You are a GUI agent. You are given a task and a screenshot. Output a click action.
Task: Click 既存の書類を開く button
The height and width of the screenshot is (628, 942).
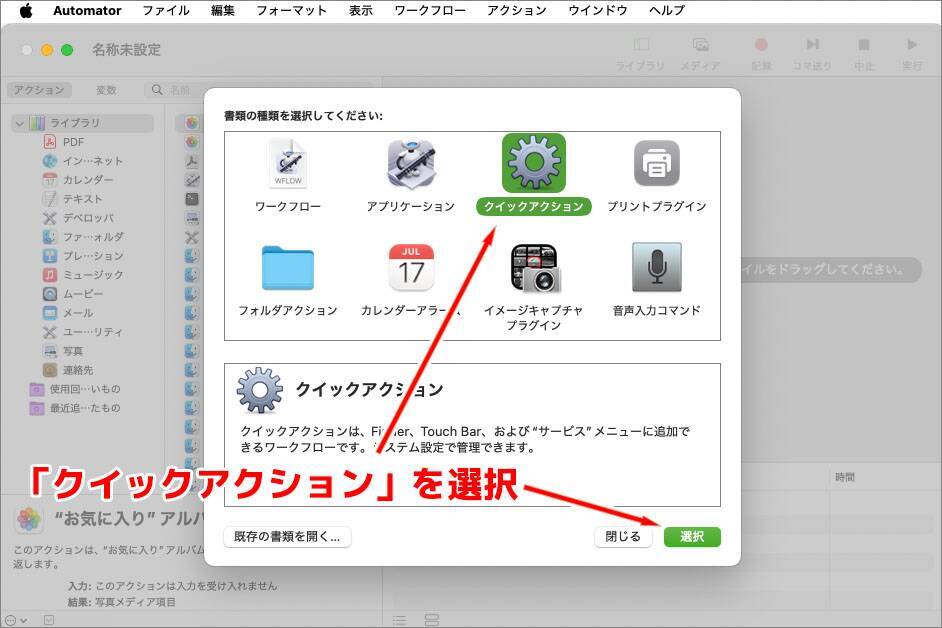tap(287, 536)
